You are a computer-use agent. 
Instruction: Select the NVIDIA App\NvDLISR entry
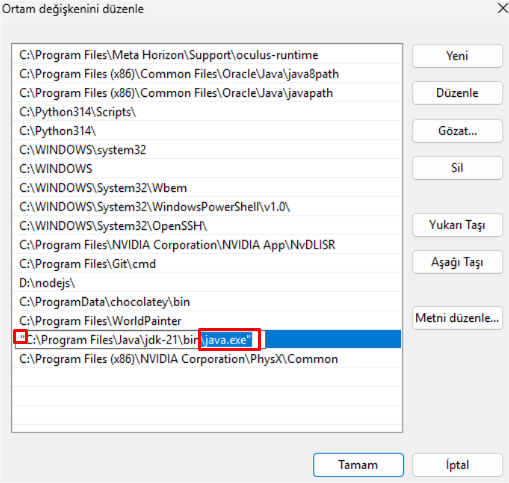207,245
